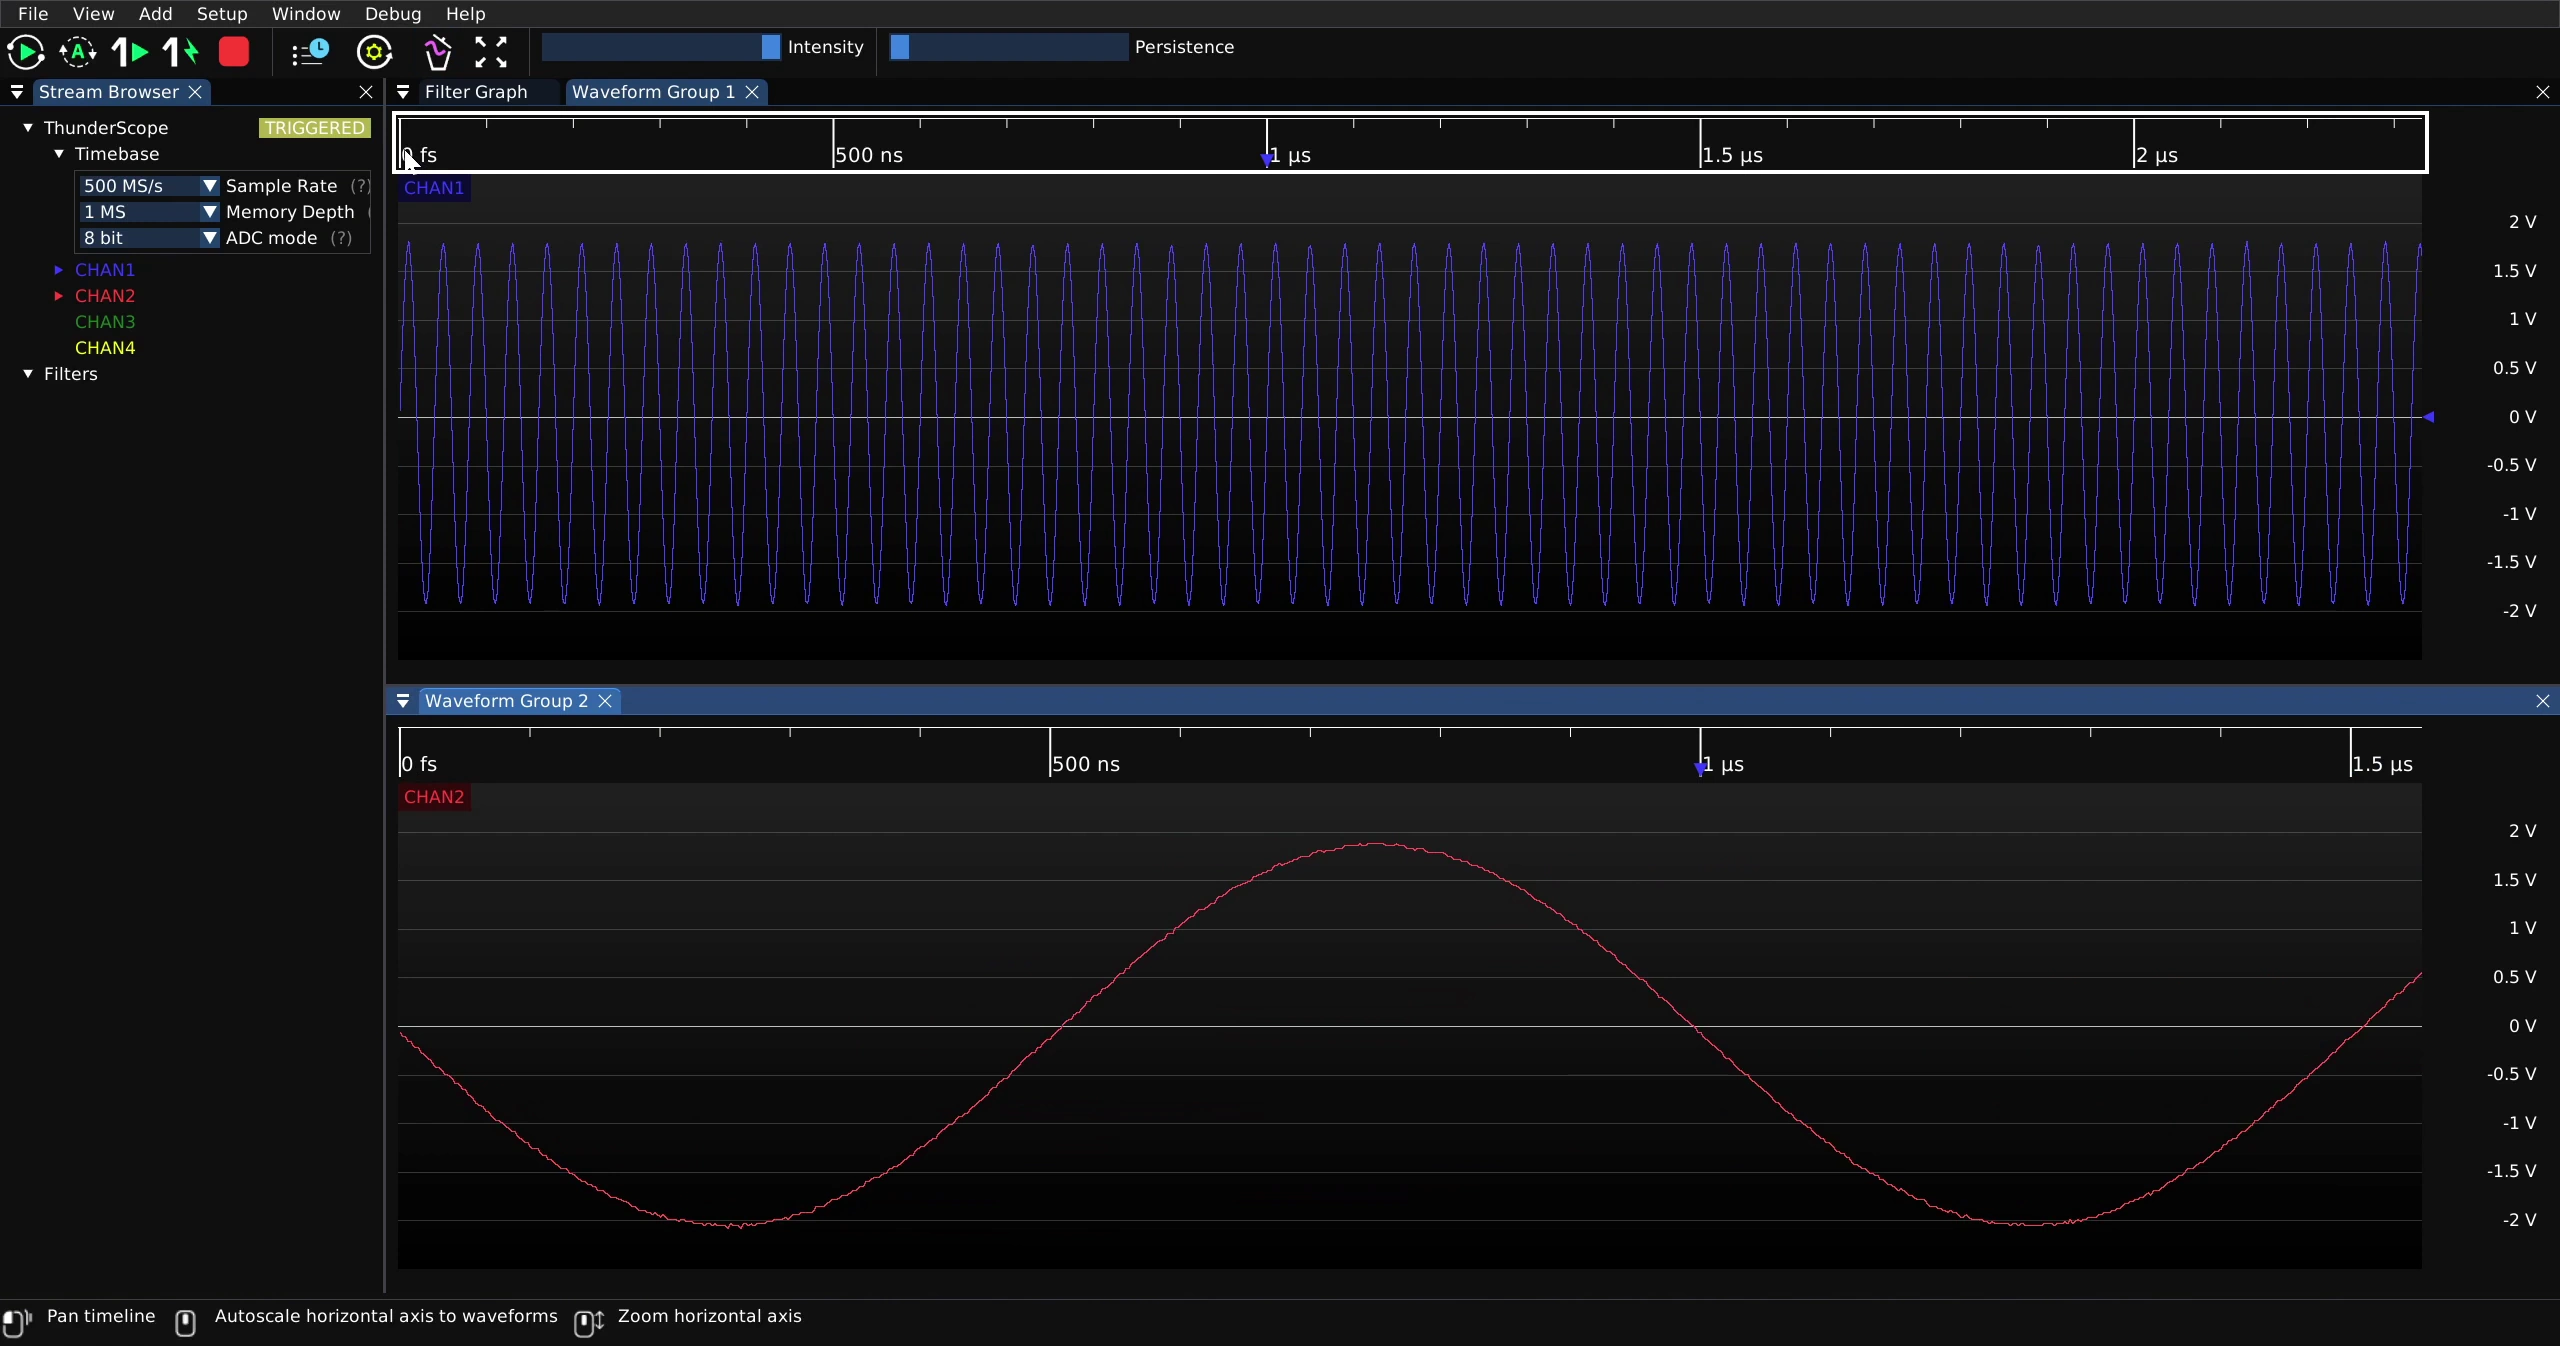This screenshot has width=2560, height=1346.
Task: Clear persistence with the bucket icon
Action: click(438, 52)
